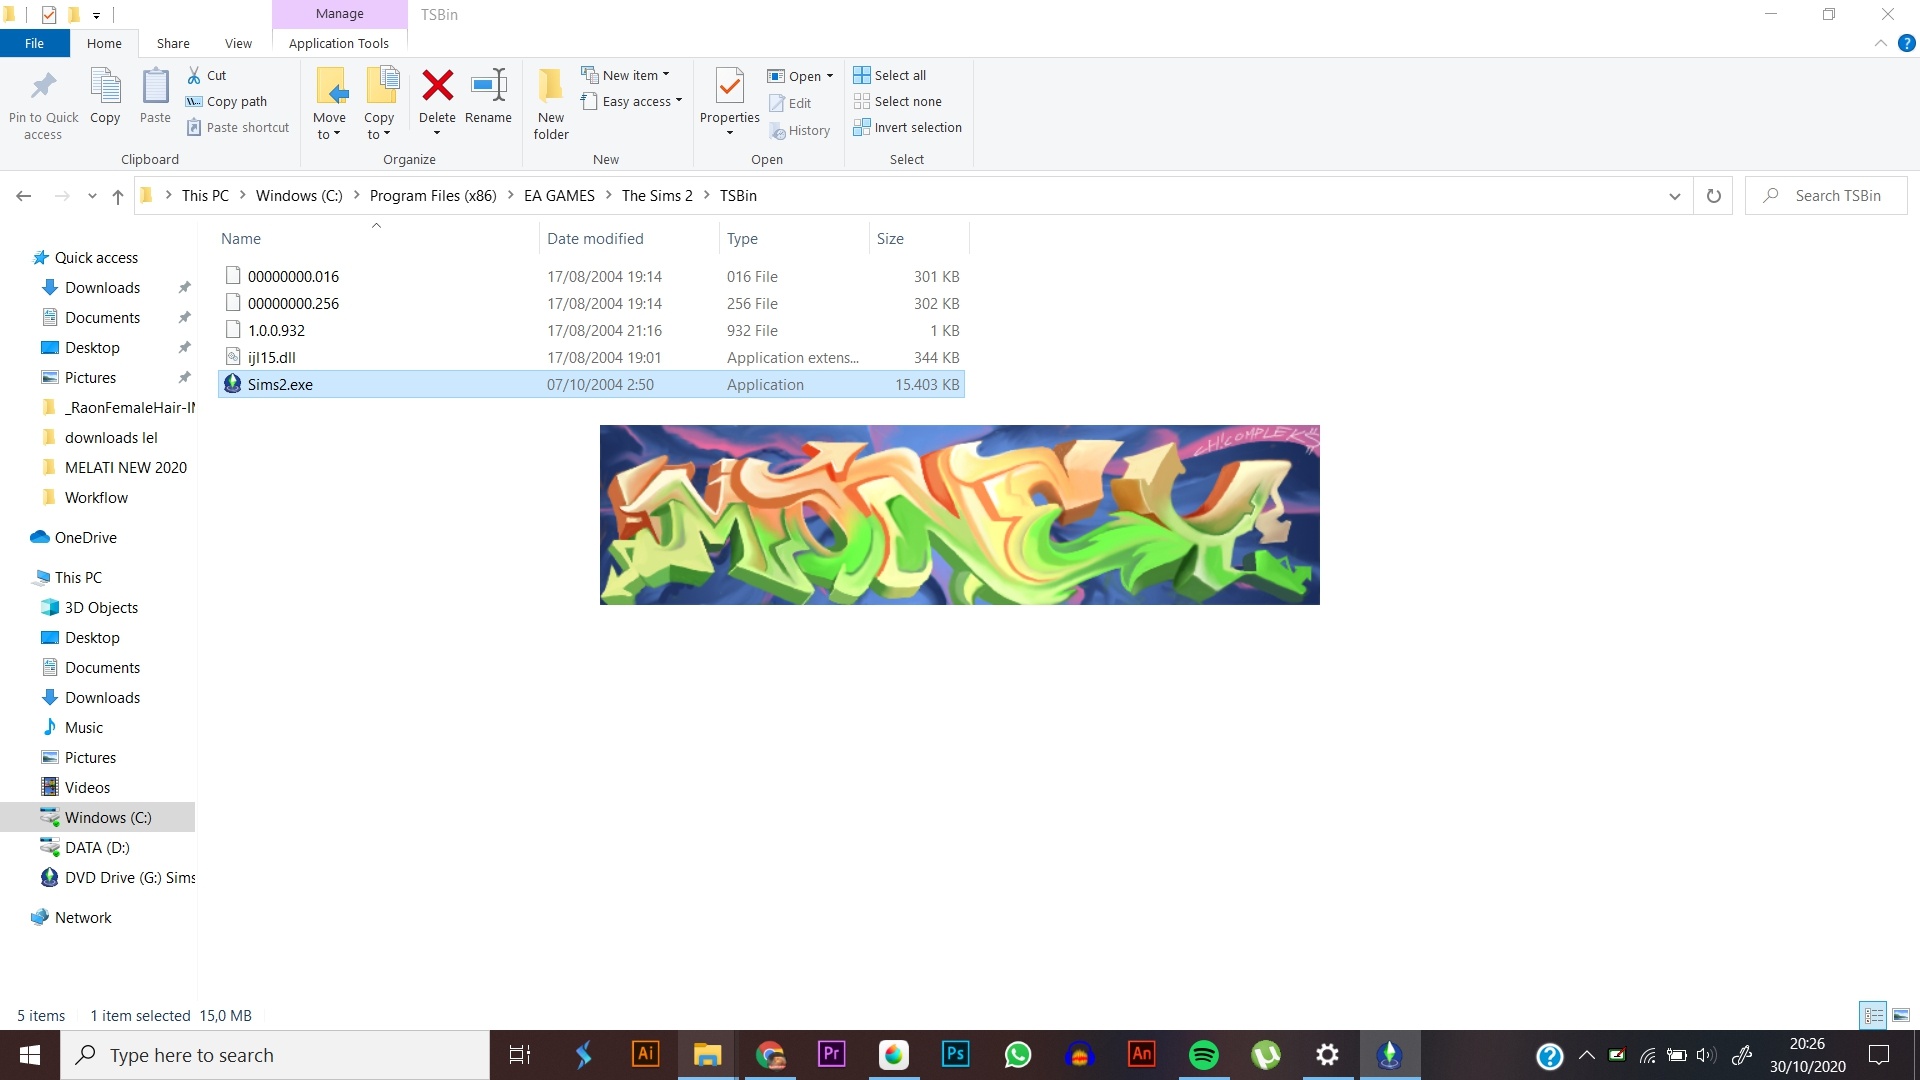Switch to the Home ribbon tab
Image resolution: width=1920 pixels, height=1080 pixels.
click(x=104, y=43)
